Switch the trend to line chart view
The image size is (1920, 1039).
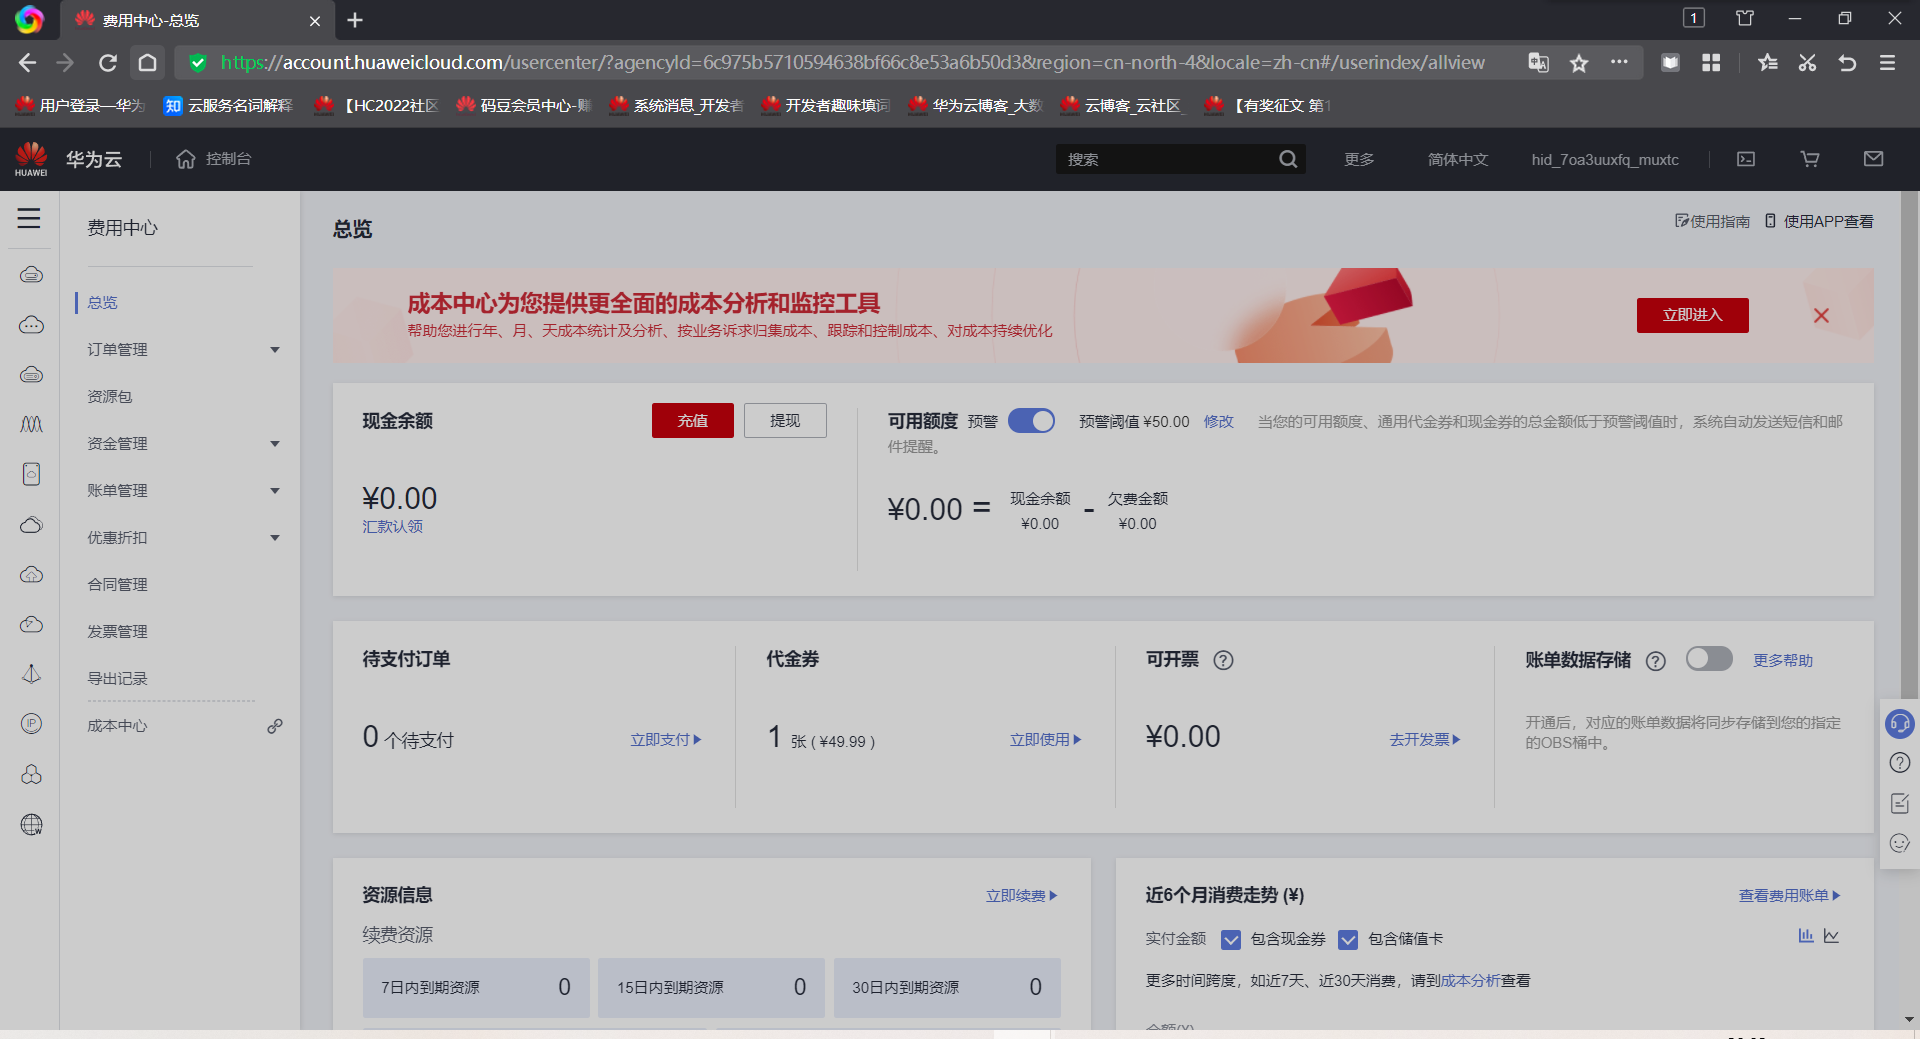(1831, 936)
